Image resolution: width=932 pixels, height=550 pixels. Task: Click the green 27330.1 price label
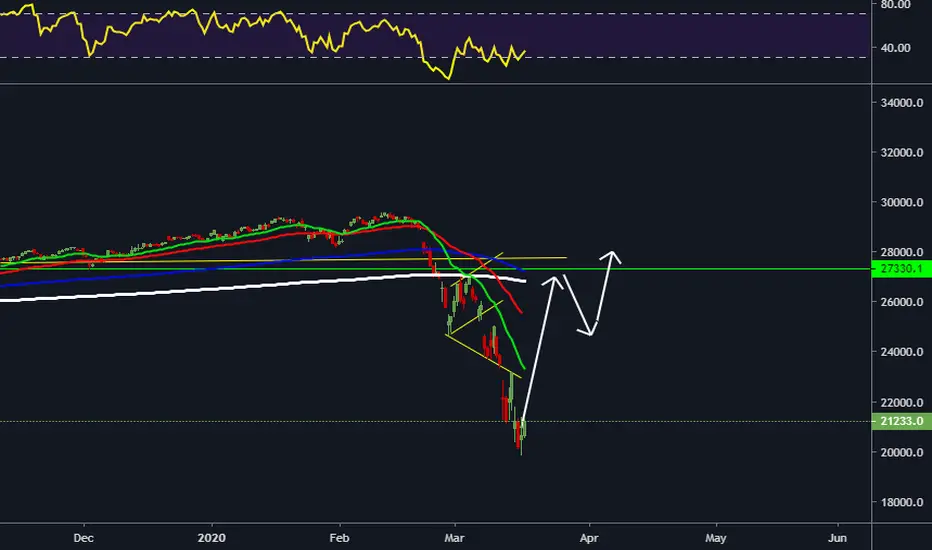point(901,269)
